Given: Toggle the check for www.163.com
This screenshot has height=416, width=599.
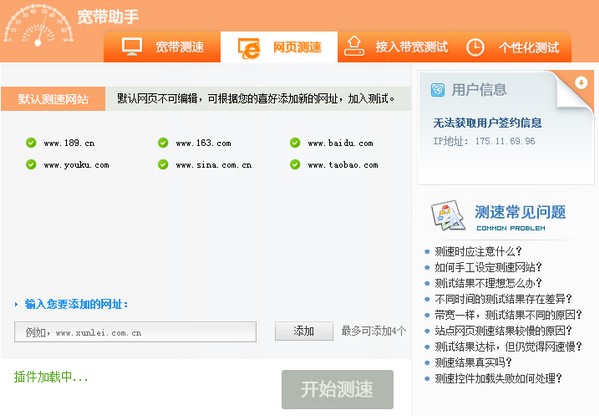Looking at the screenshot, I should (x=163, y=143).
